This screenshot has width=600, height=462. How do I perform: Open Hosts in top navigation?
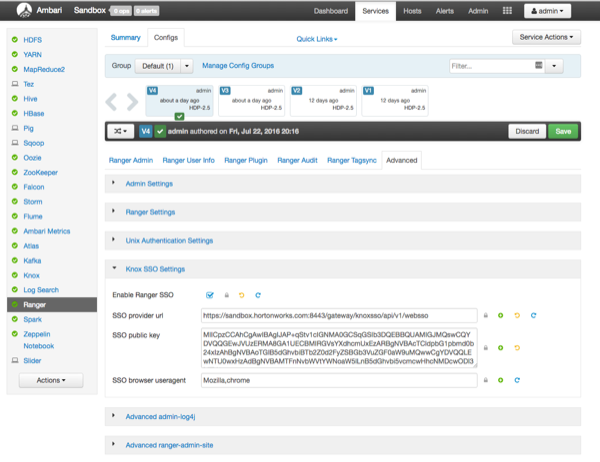click(x=412, y=11)
